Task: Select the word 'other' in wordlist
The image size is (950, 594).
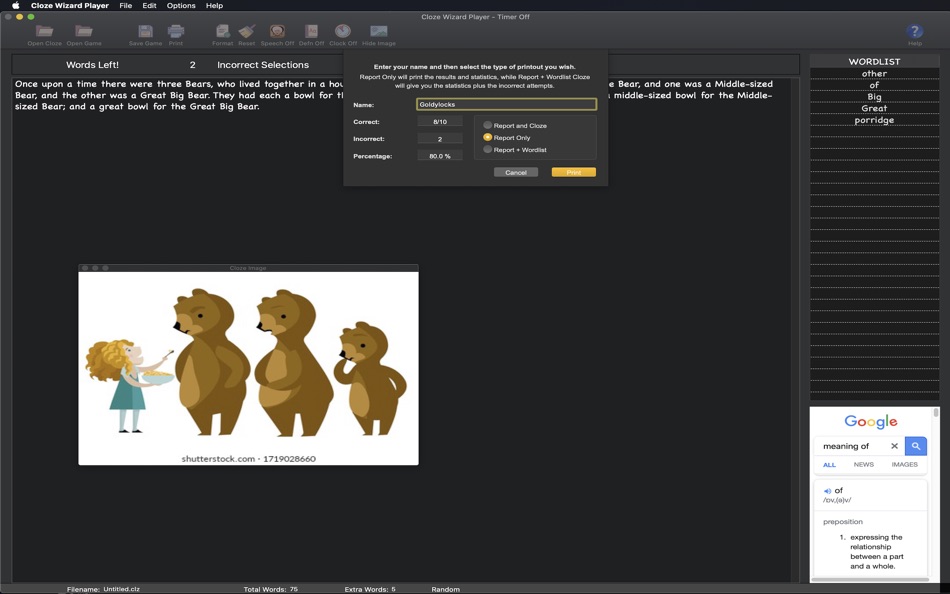Action: point(874,73)
